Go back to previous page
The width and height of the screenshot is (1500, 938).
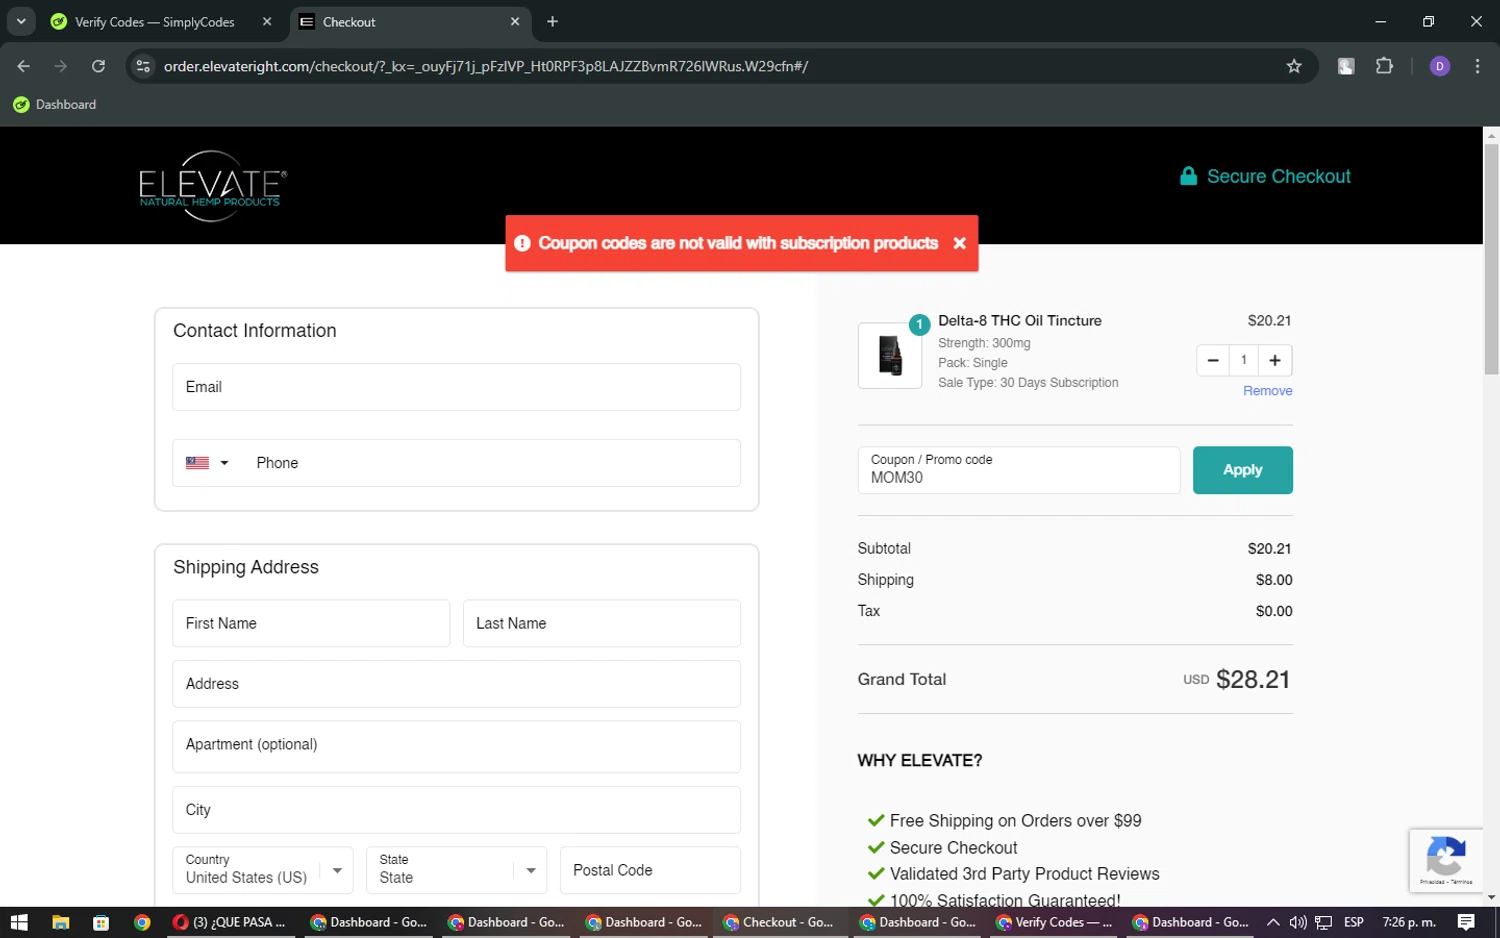point(24,66)
